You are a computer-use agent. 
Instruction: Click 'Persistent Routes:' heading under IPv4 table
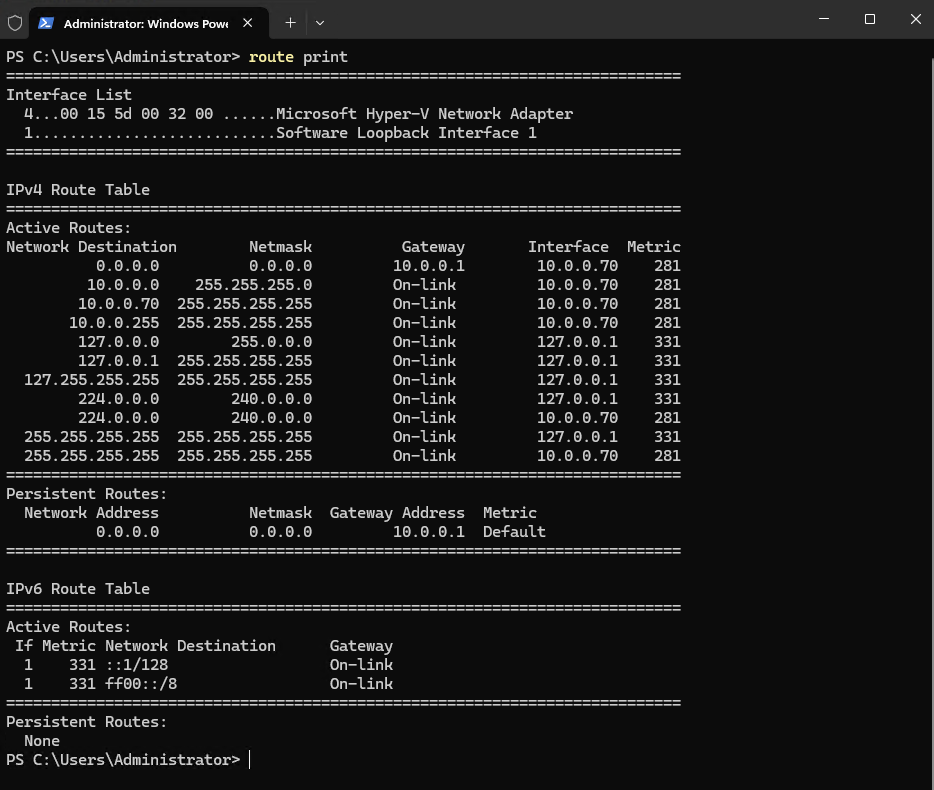pyautogui.click(x=87, y=494)
